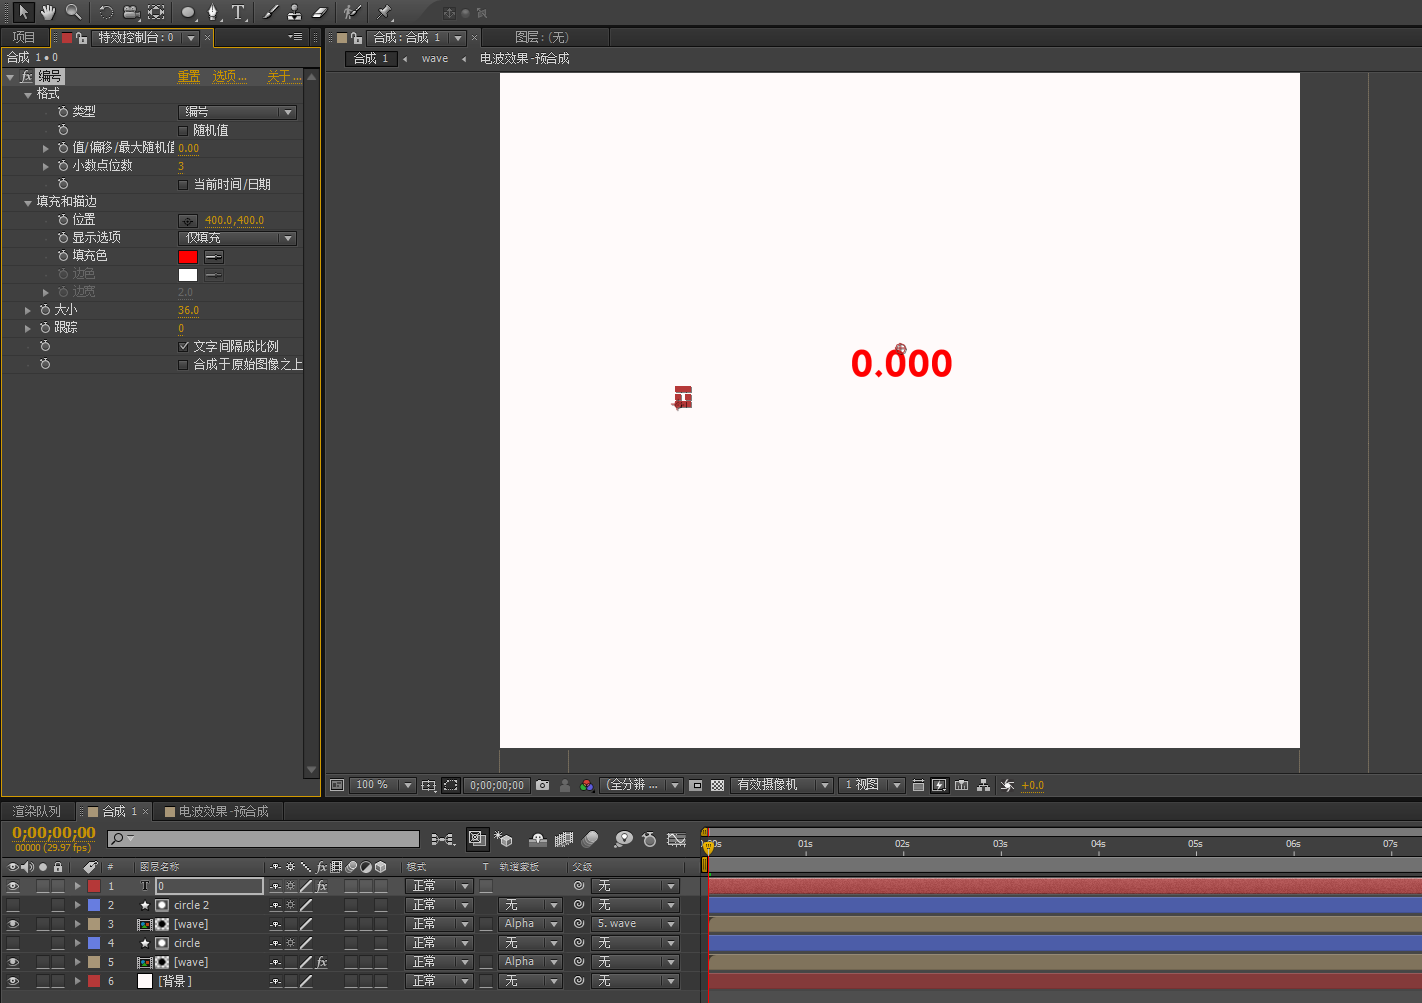Toggle the transparency grid icon
The height and width of the screenshot is (1003, 1422).
click(x=717, y=785)
